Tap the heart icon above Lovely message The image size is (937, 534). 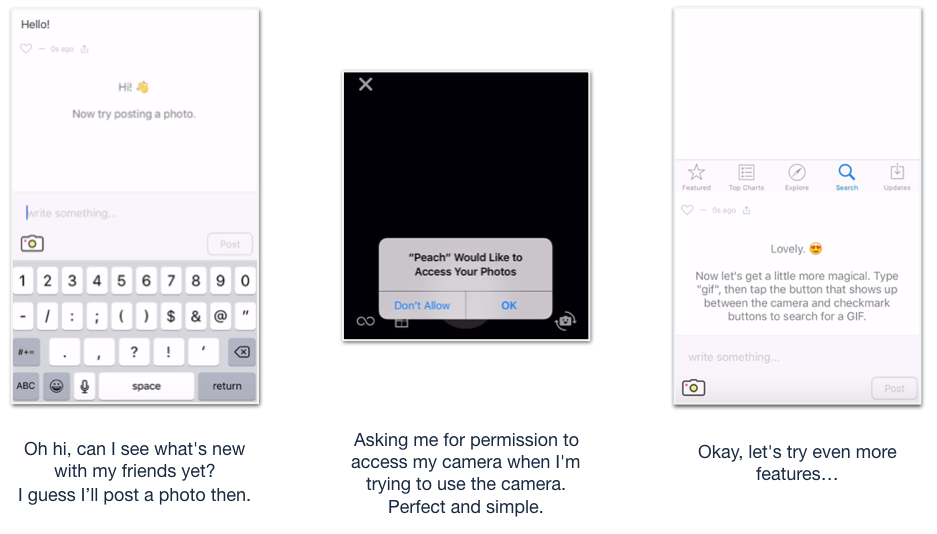coord(687,210)
